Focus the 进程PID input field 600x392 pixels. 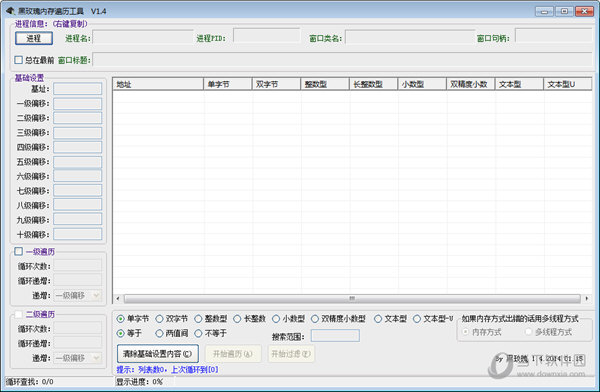tap(267, 35)
